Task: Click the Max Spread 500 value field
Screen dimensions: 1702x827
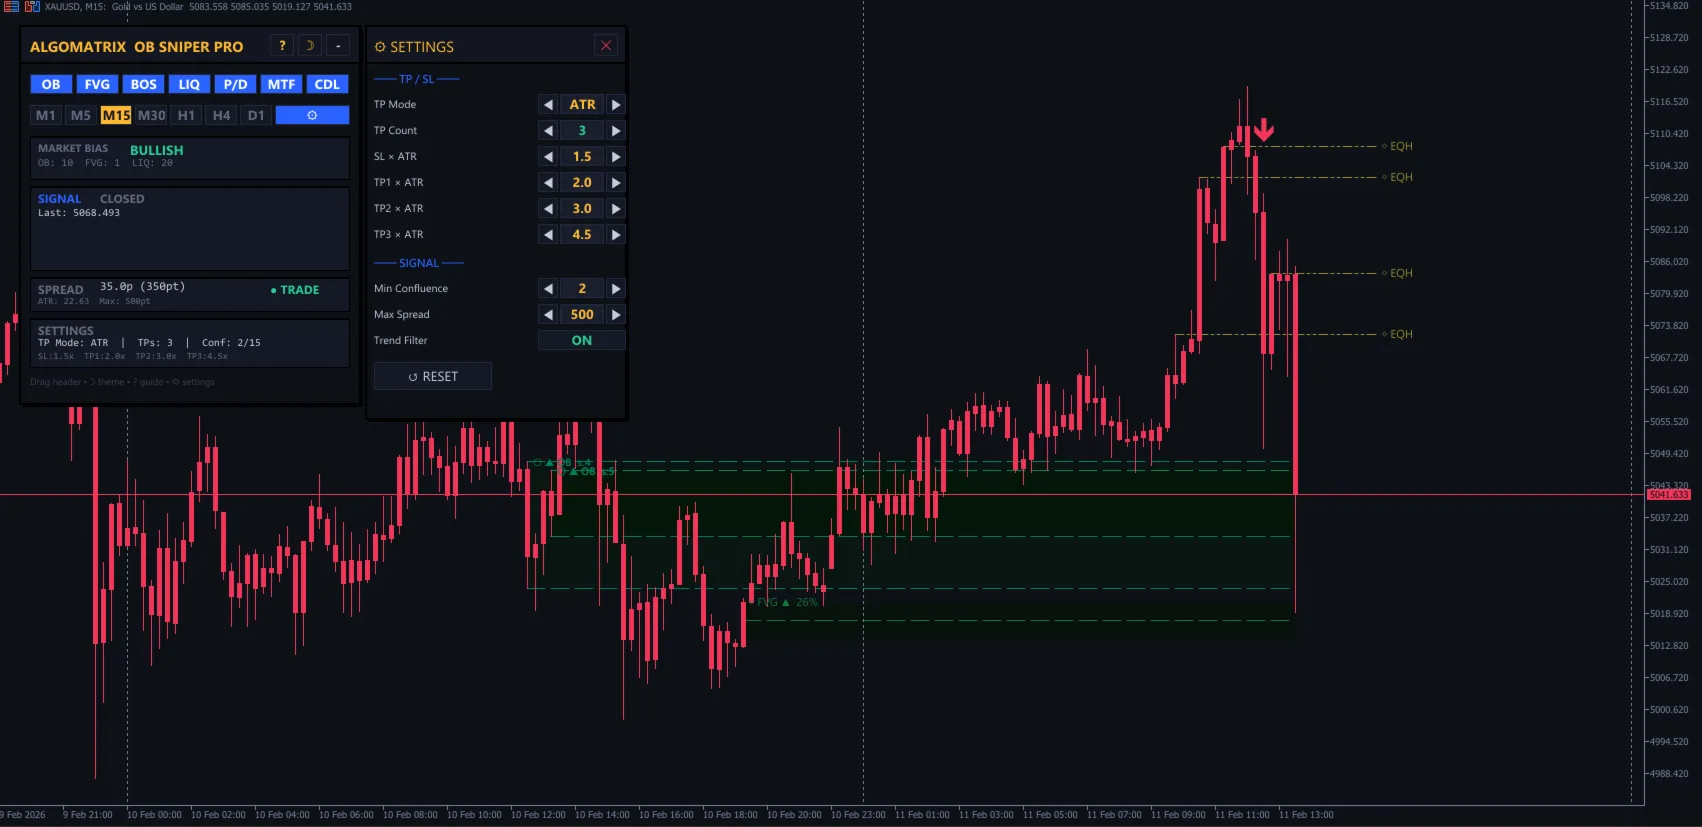Action: (582, 314)
